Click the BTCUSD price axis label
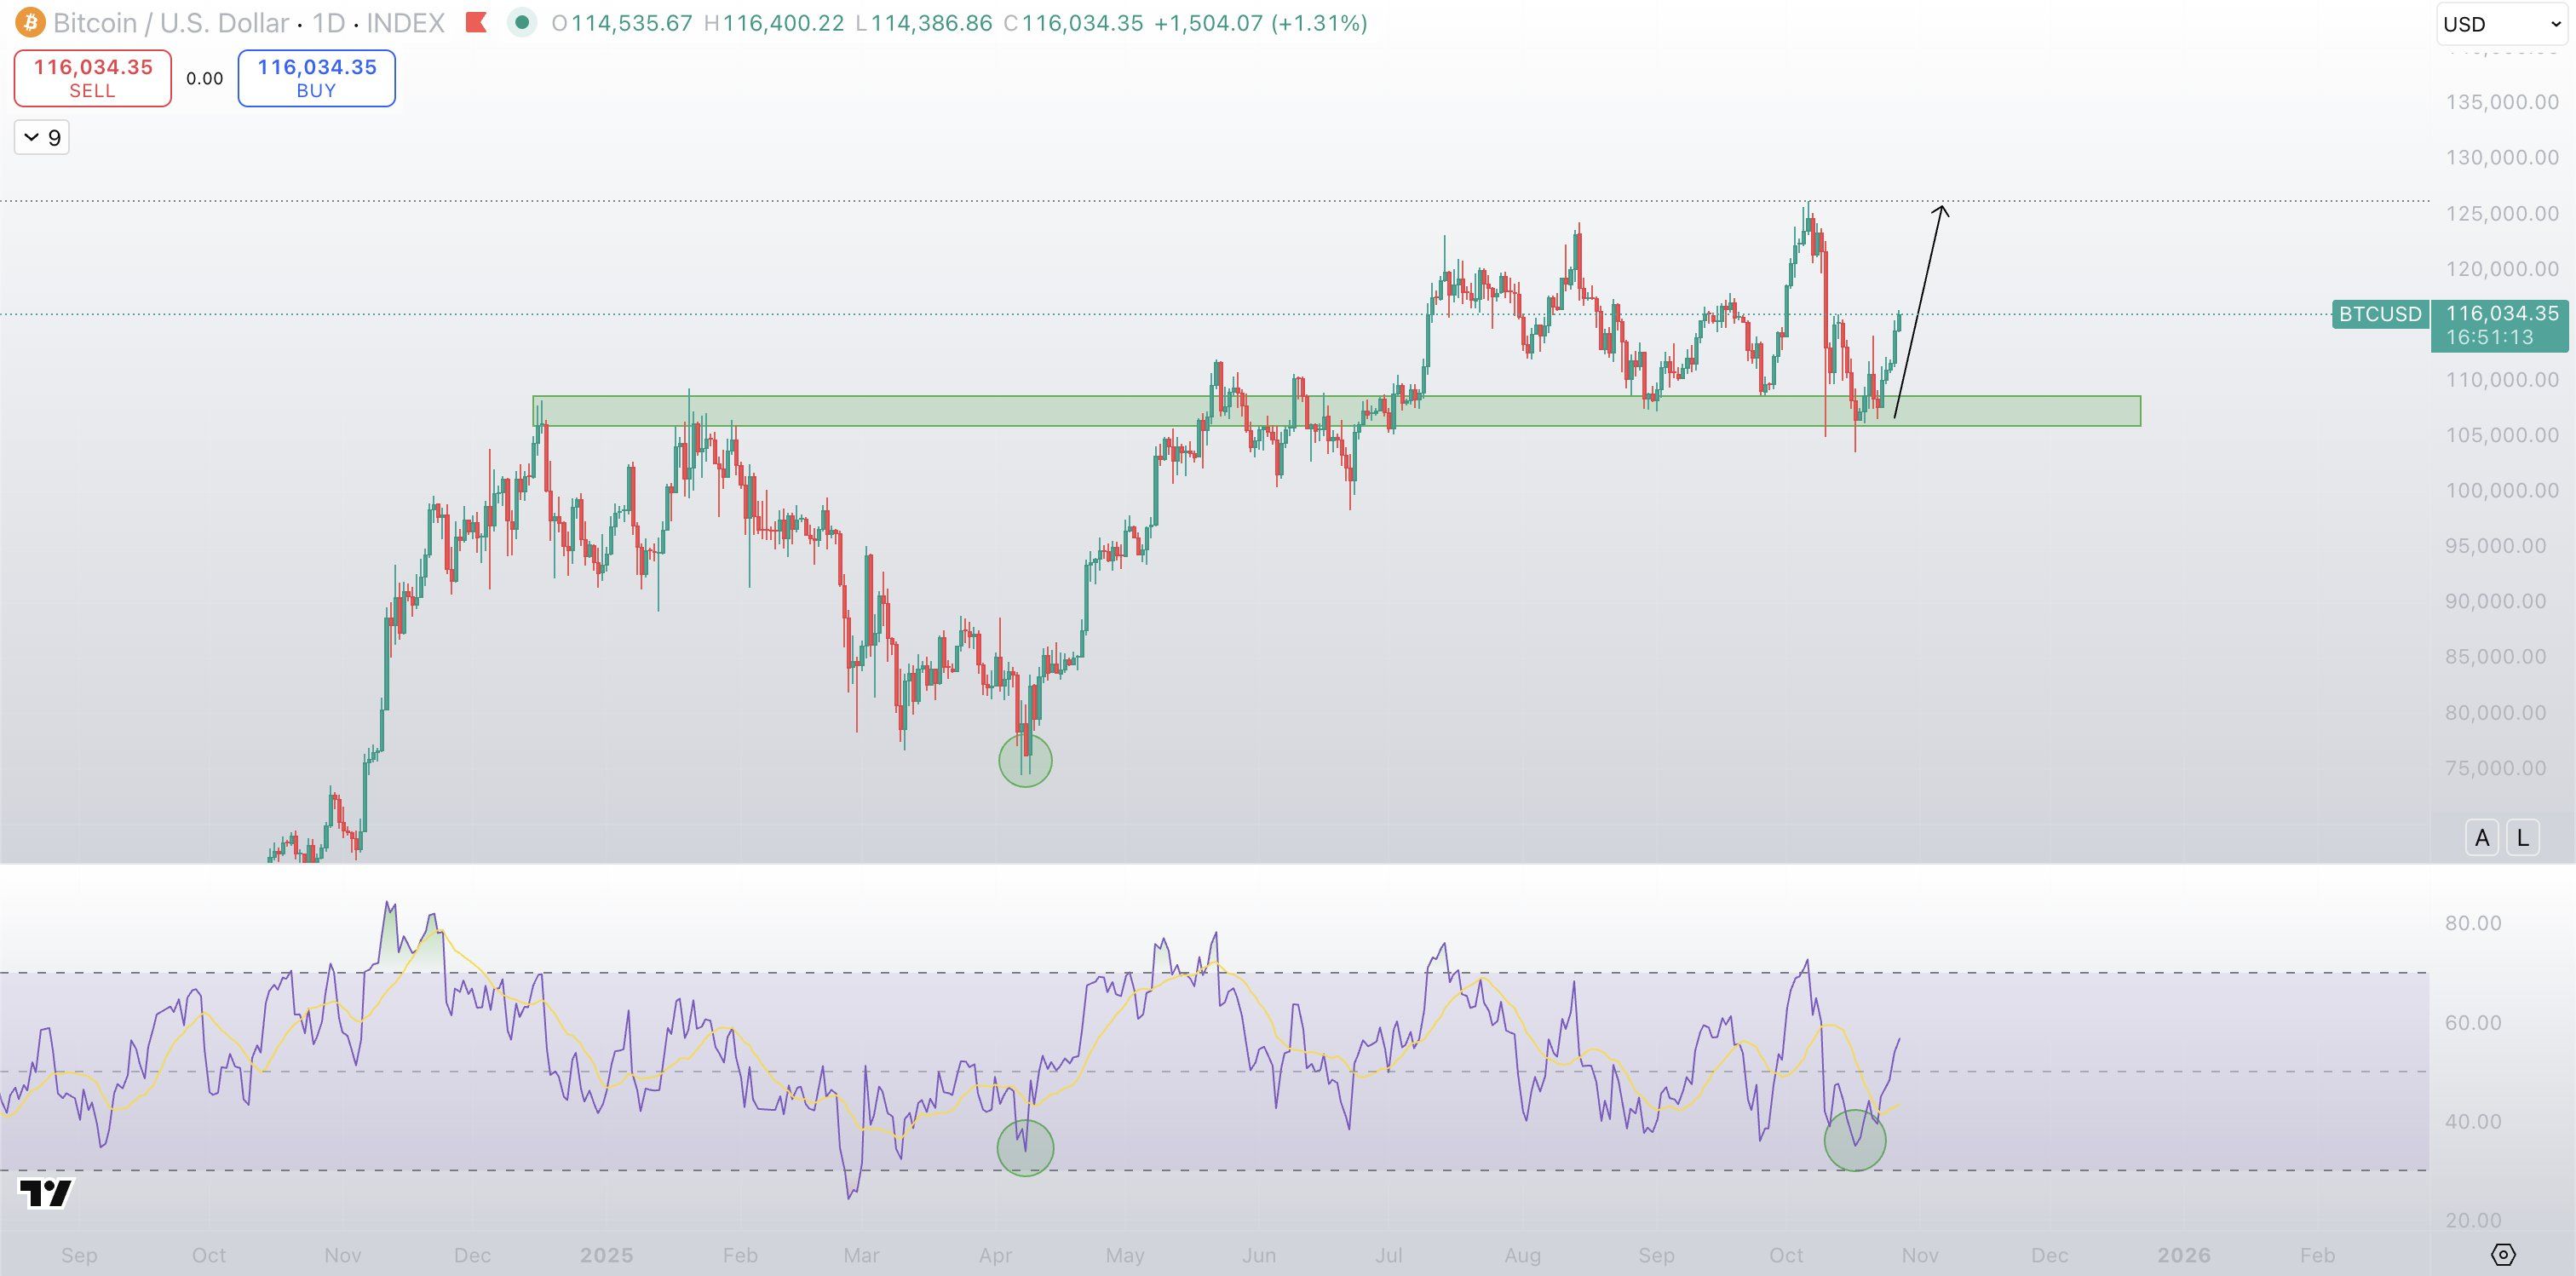2576x1276 pixels. [2379, 314]
